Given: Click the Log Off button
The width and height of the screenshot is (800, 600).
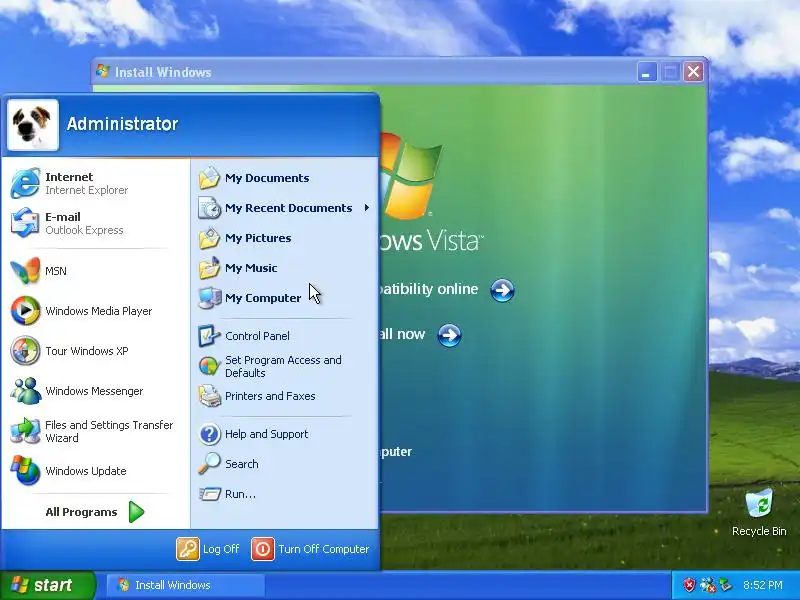Looking at the screenshot, I should tap(208, 549).
